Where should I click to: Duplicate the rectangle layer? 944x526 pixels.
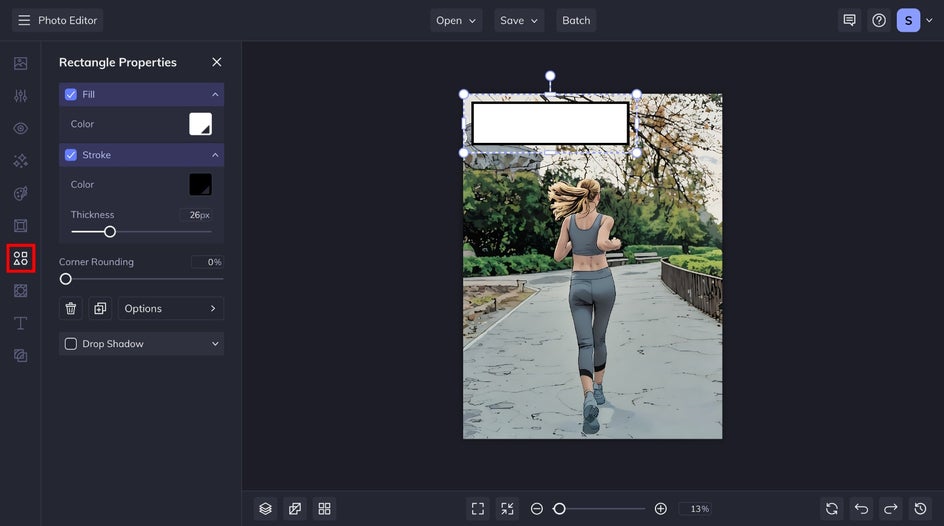tap(100, 308)
